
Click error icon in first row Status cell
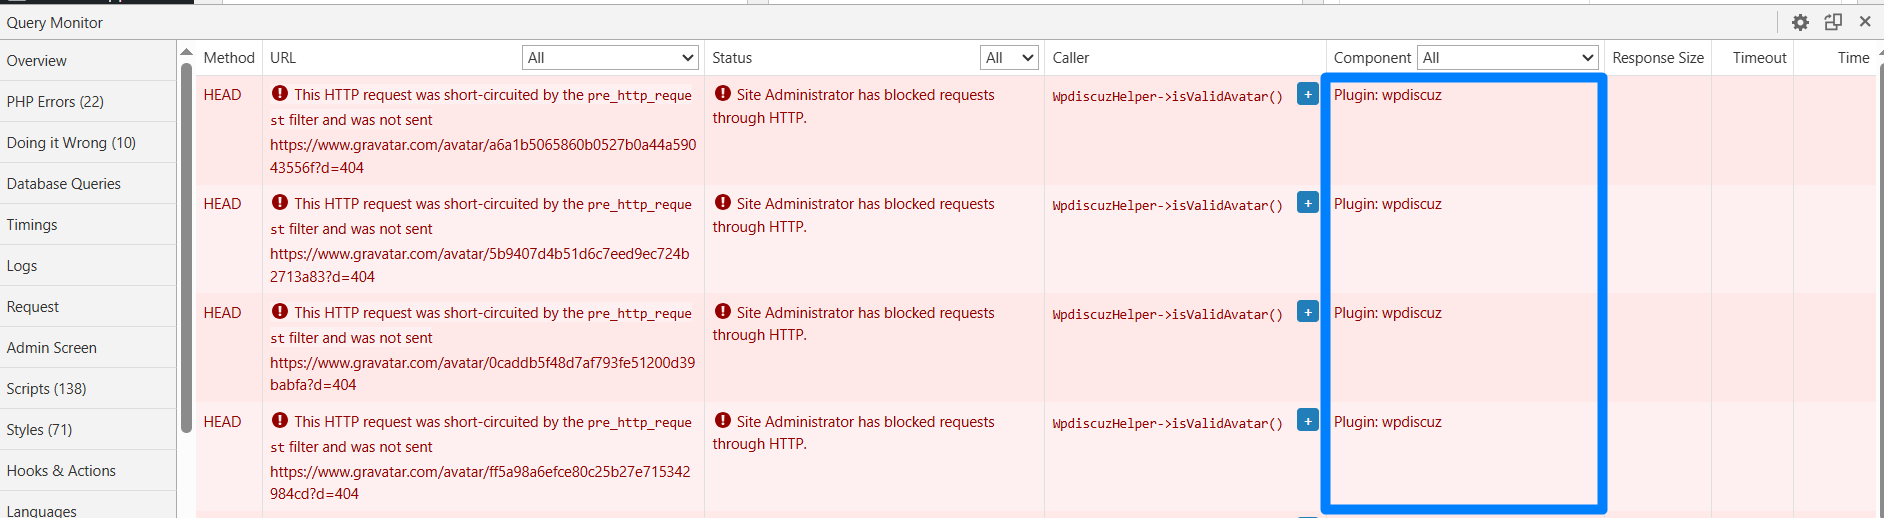pos(722,93)
